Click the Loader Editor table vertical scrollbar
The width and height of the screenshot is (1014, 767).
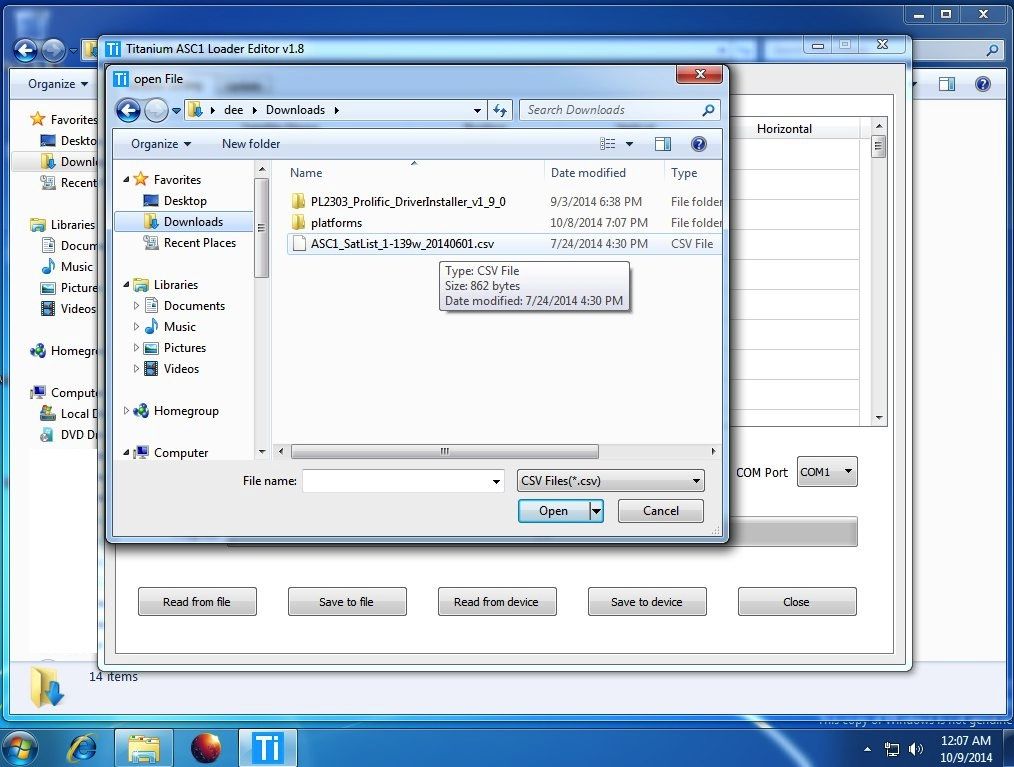(x=878, y=147)
